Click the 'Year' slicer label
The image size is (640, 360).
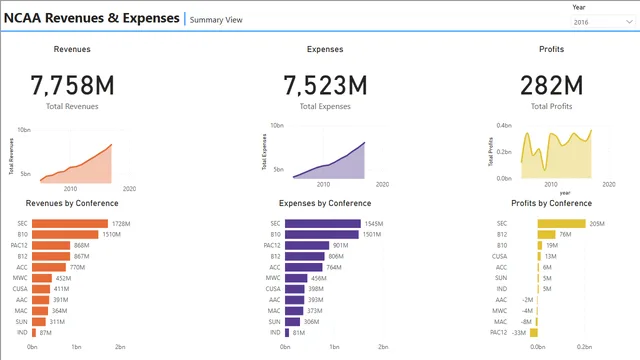(579, 7)
